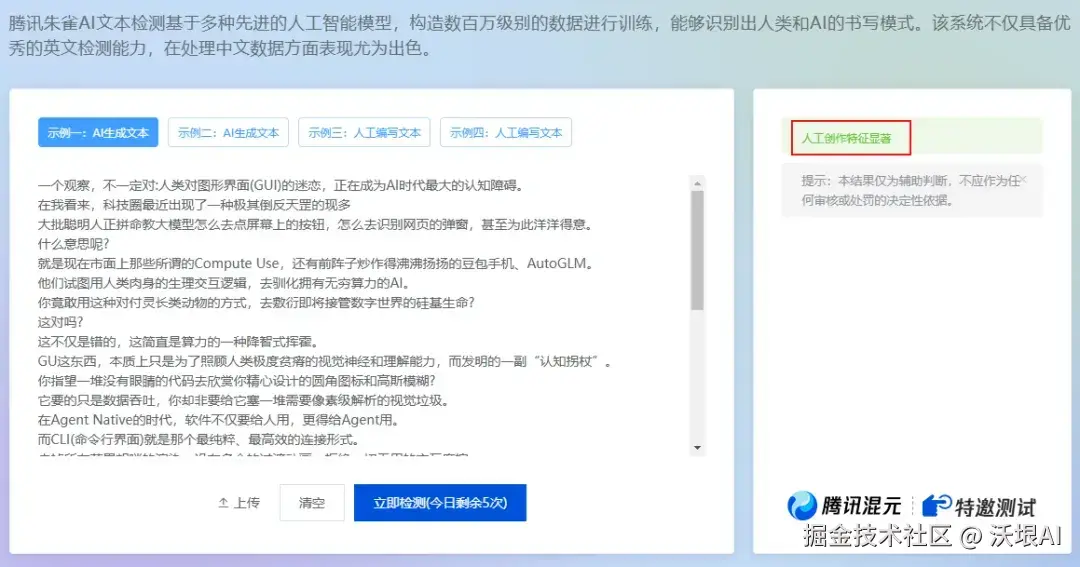Select the 示例二：AI生成文本 tab
The image size is (1080, 567).
228,132
